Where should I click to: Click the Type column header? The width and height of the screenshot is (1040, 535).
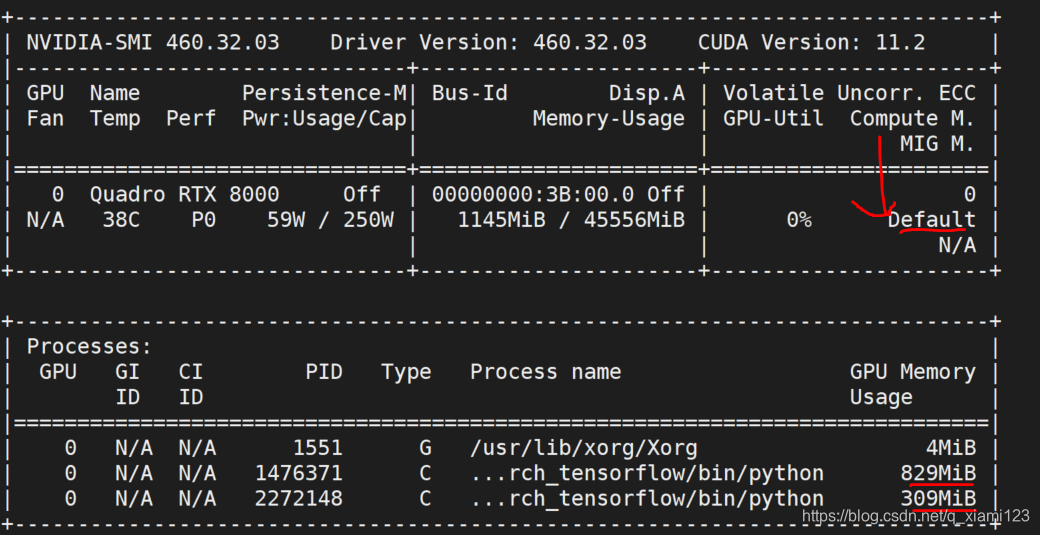point(407,372)
